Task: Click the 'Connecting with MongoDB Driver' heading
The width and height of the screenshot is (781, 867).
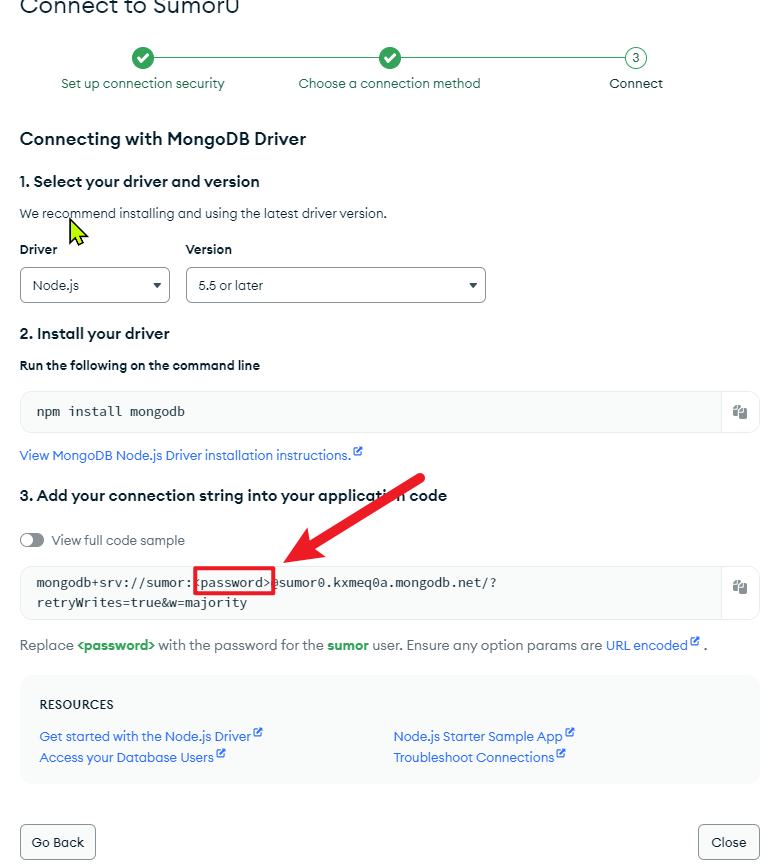Action: [163, 139]
